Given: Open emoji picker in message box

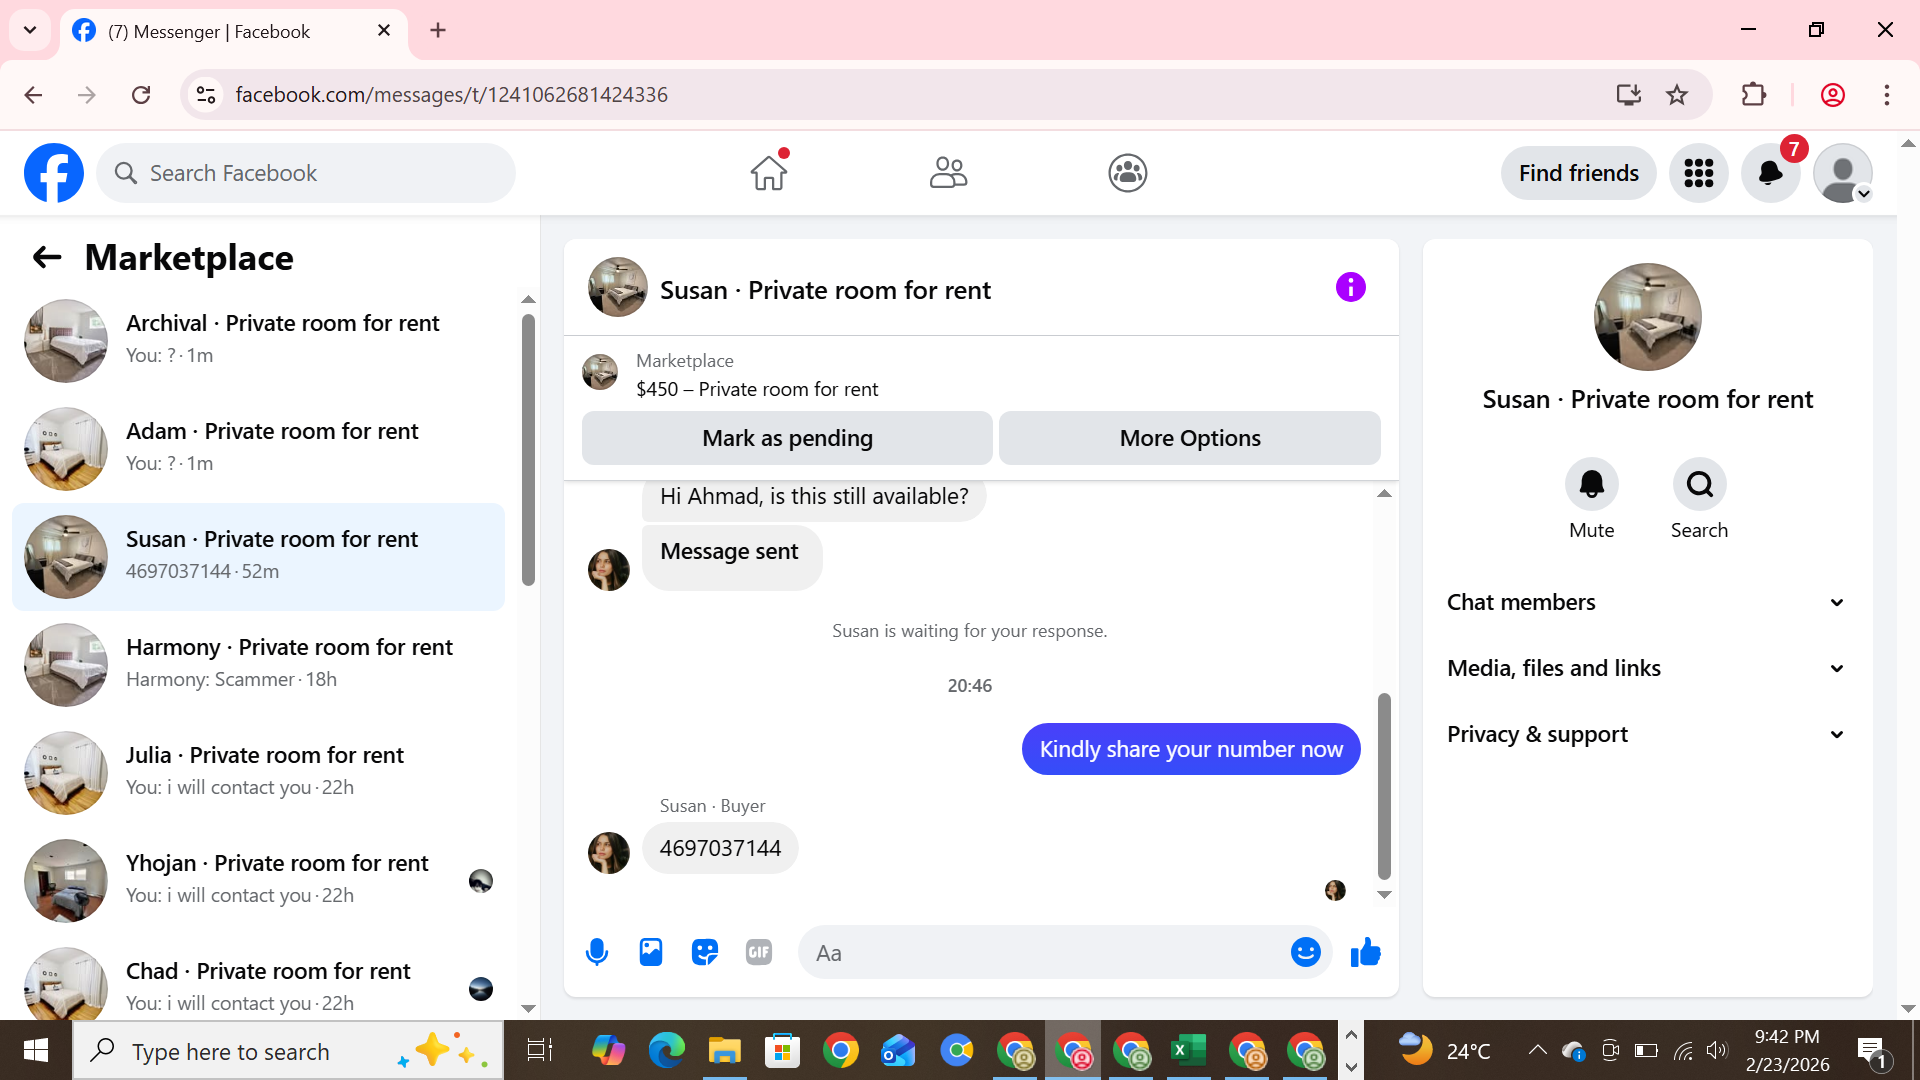Looking at the screenshot, I should click(x=1305, y=952).
